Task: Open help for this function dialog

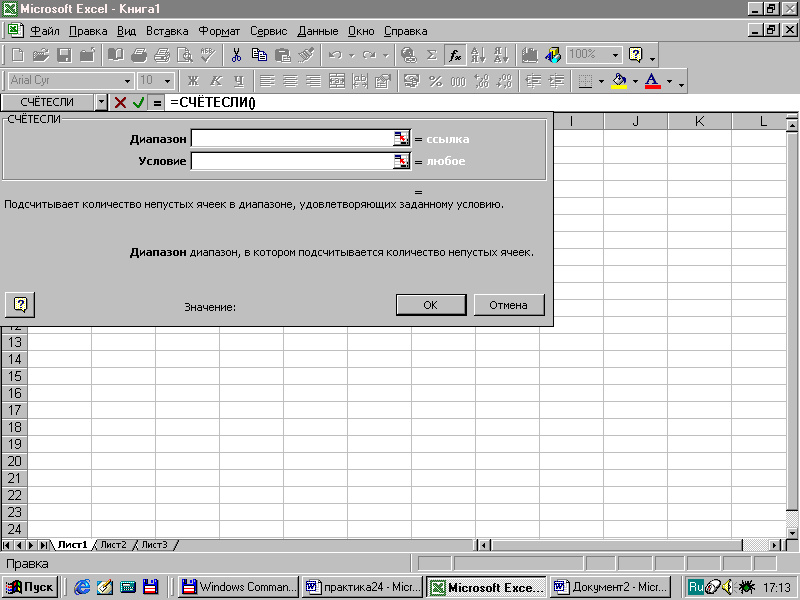Action: [x=20, y=305]
